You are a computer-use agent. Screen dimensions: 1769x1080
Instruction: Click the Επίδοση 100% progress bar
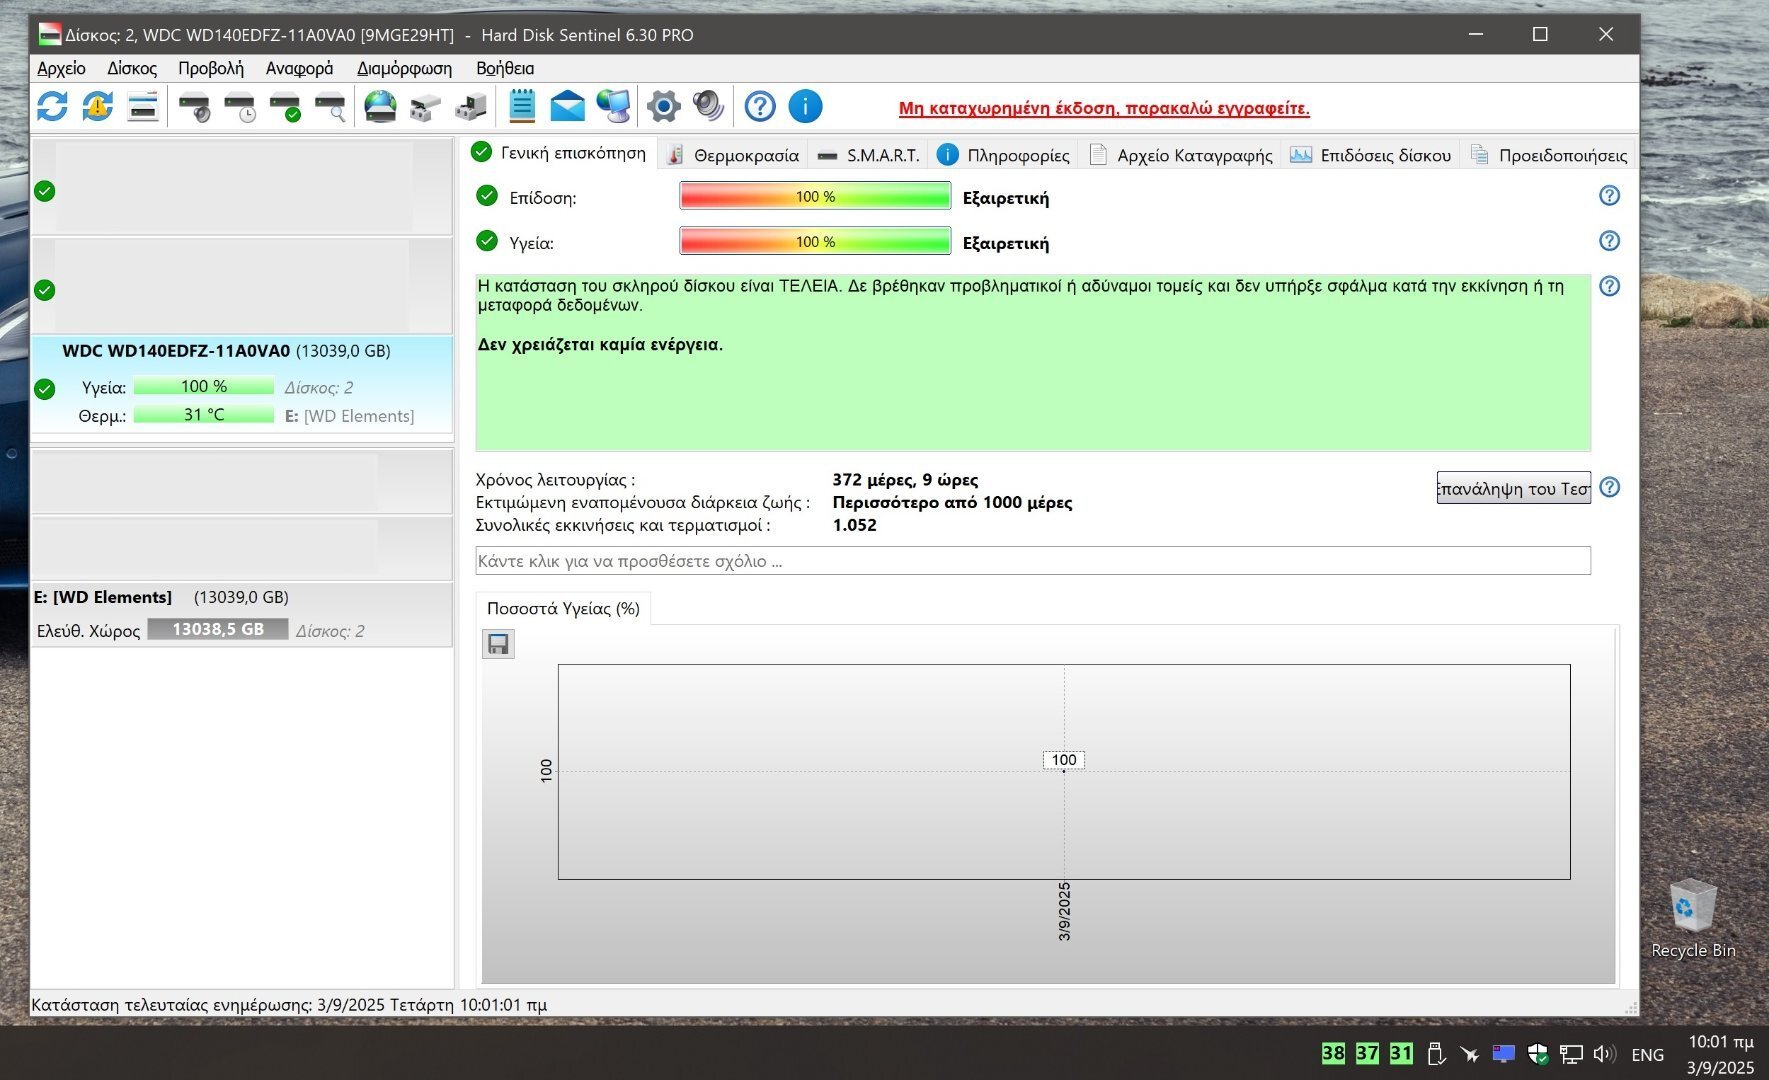point(815,196)
